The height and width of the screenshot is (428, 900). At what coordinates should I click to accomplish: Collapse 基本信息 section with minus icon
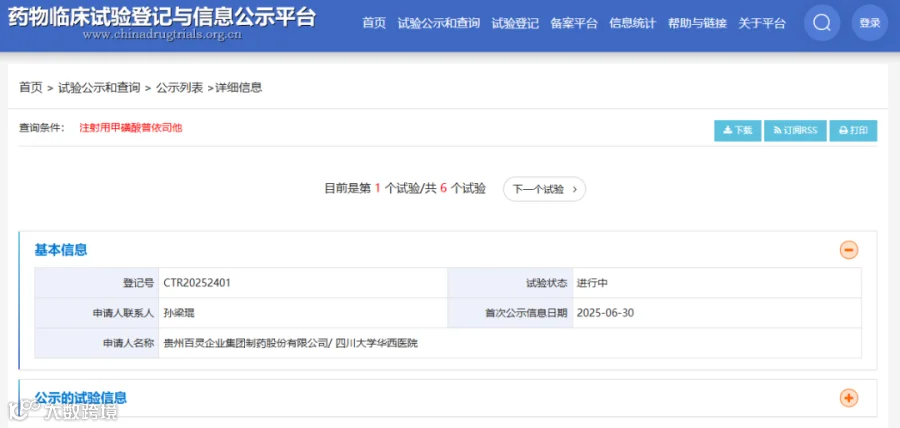[849, 250]
